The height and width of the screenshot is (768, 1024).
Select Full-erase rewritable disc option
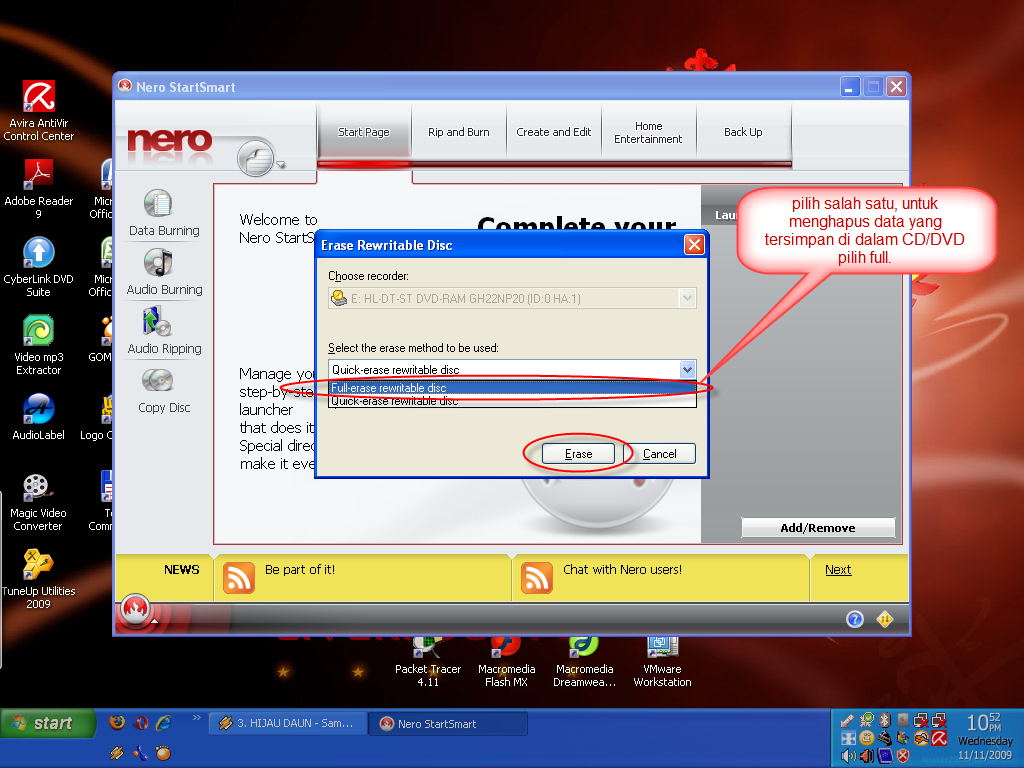(x=513, y=388)
